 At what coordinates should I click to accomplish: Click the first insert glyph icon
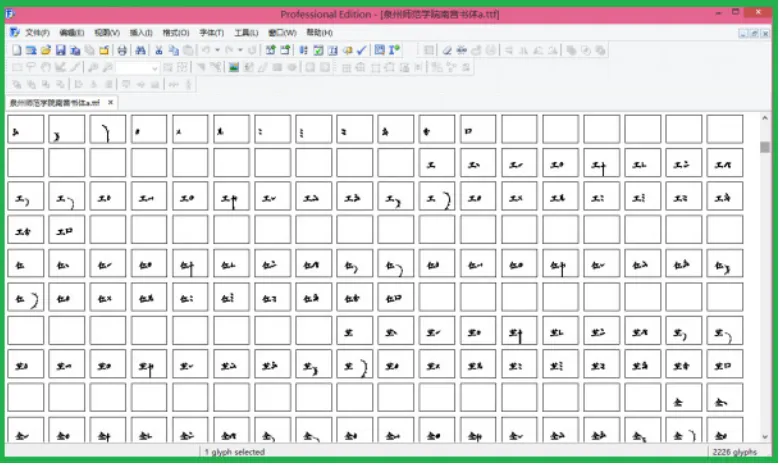(271, 50)
